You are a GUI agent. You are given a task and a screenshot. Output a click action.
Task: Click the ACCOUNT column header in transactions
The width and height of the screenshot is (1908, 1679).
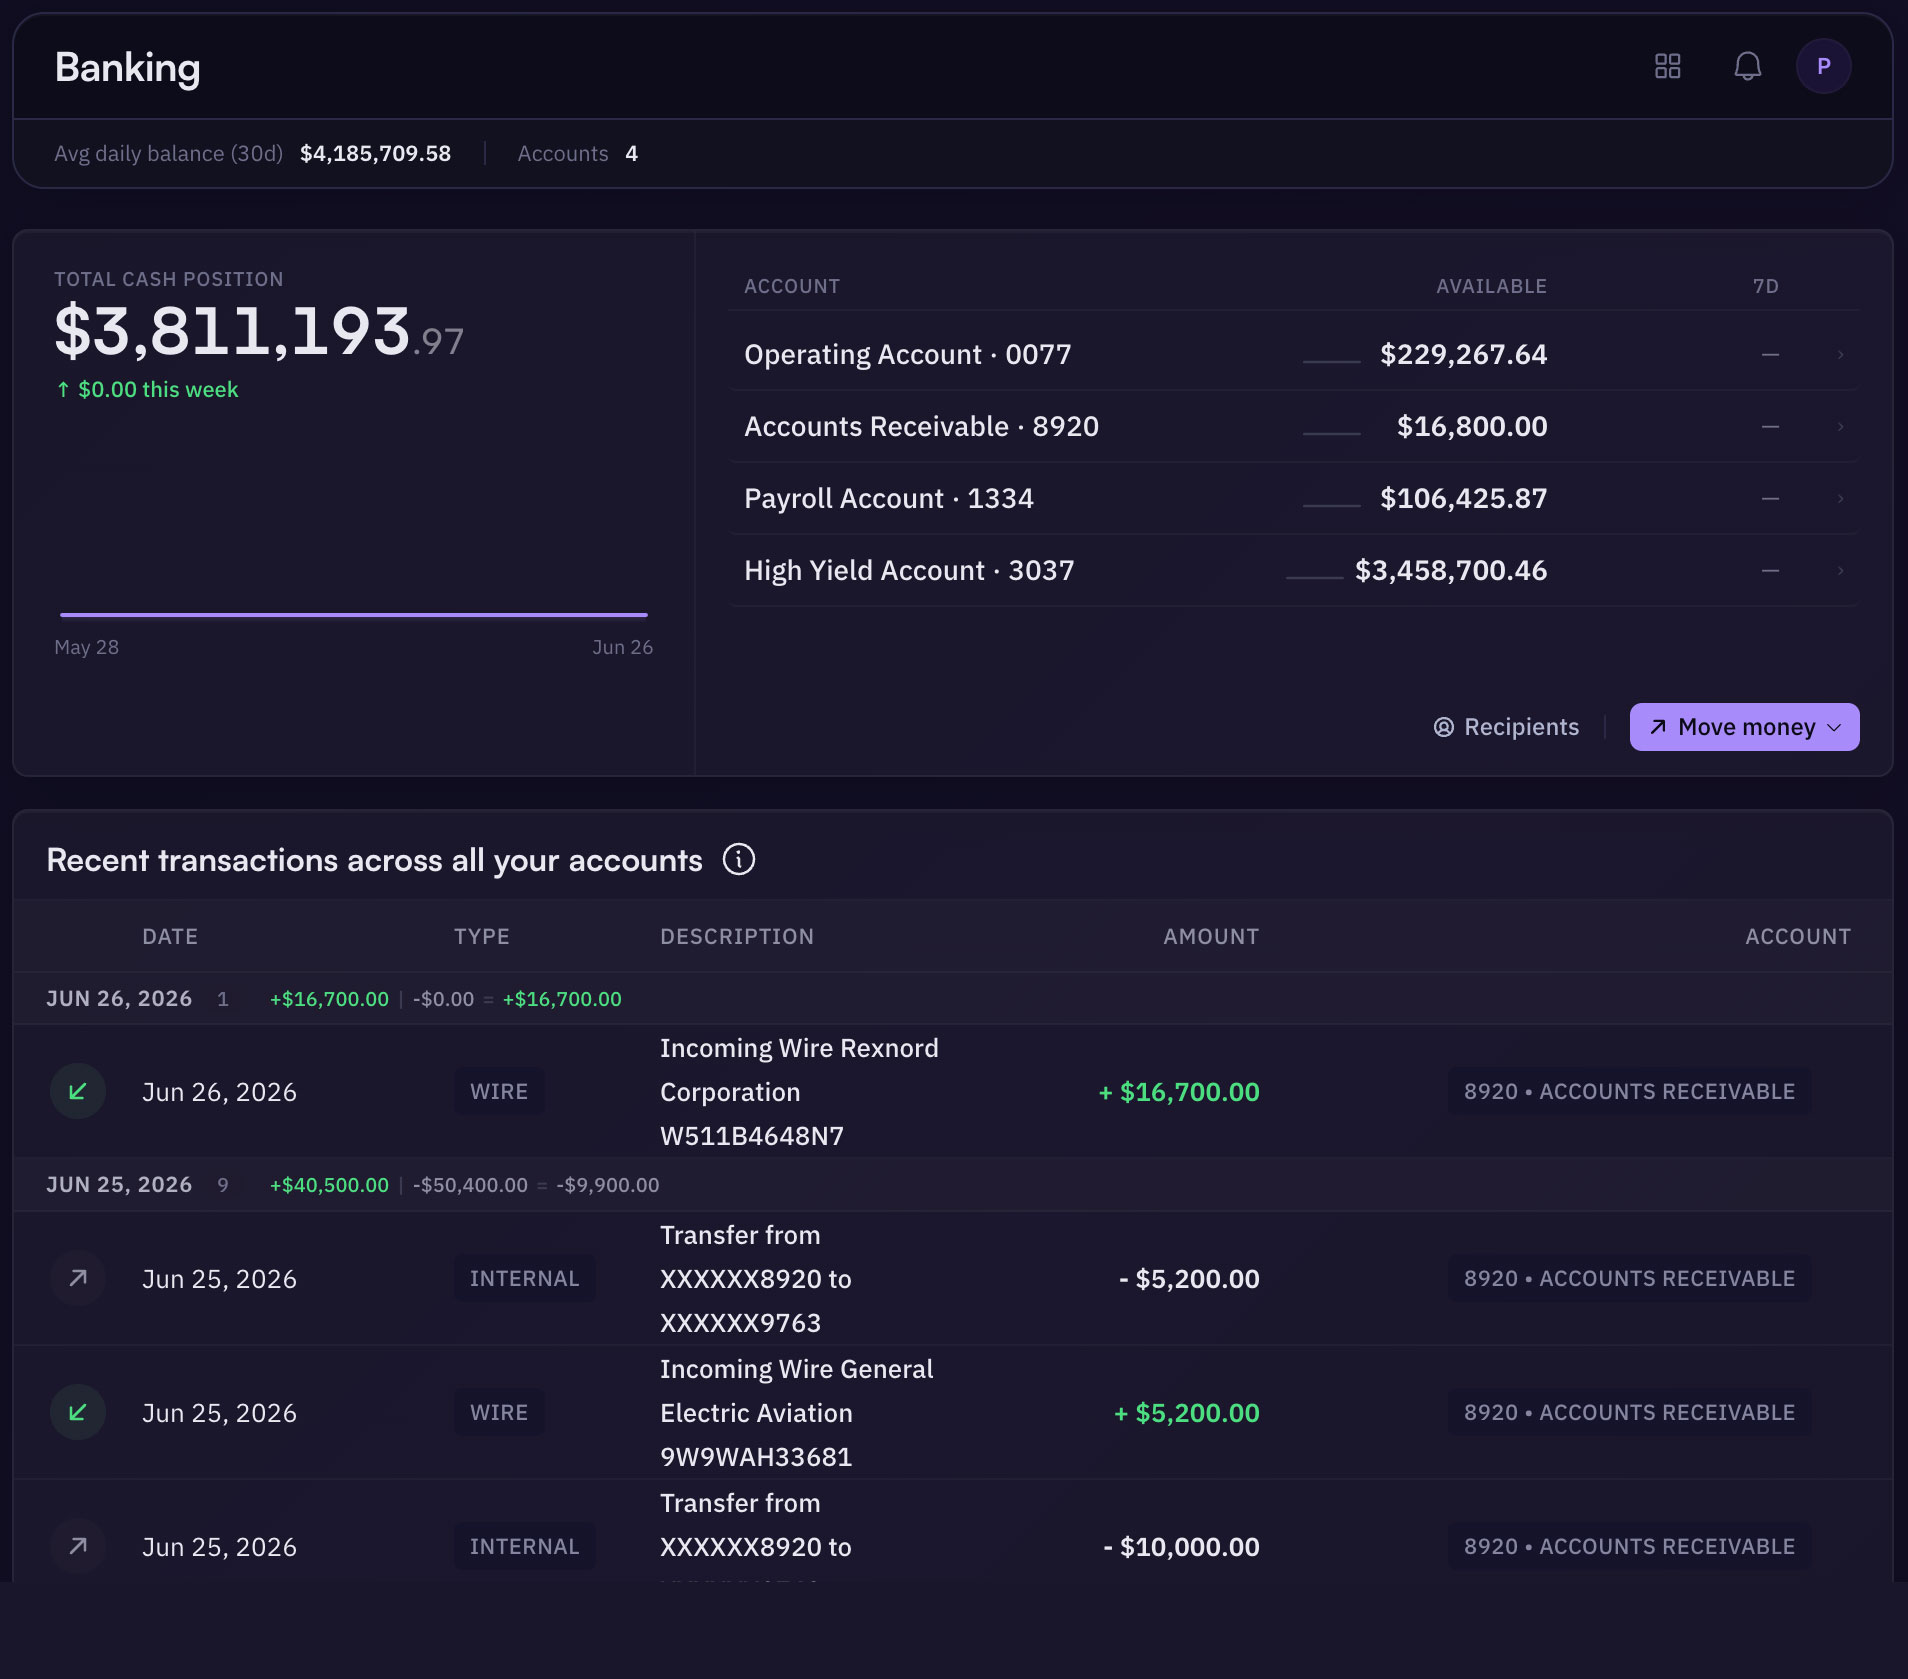pyautogui.click(x=1798, y=936)
